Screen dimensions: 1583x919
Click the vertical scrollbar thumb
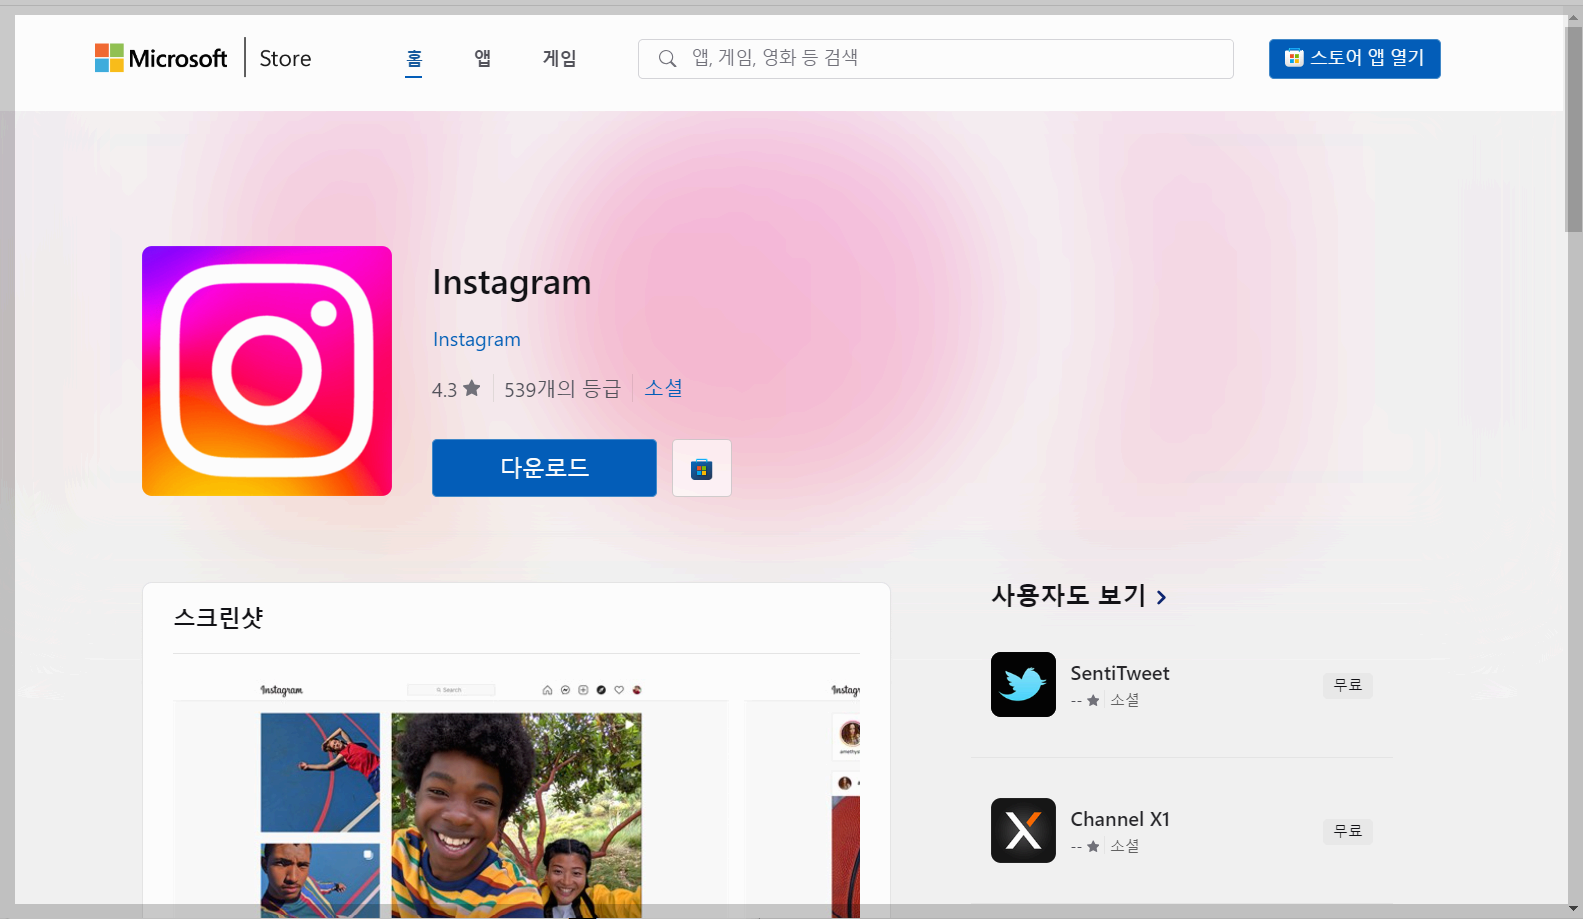1574,129
